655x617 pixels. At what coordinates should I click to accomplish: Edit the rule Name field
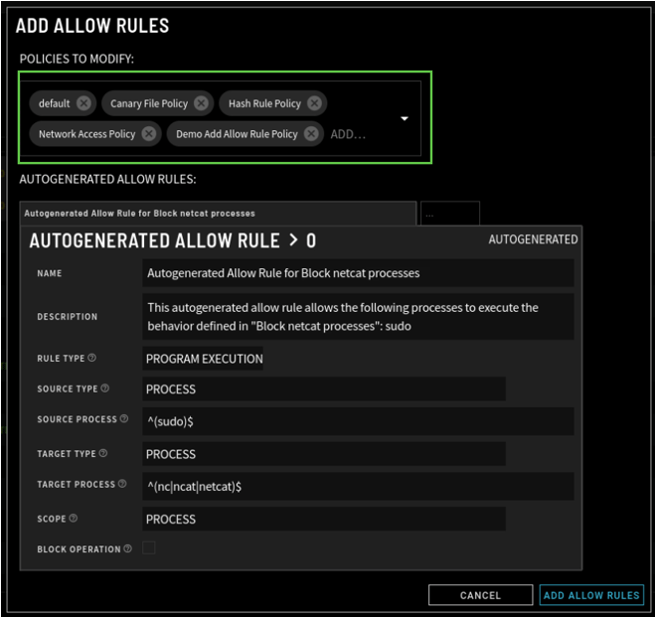click(358, 273)
